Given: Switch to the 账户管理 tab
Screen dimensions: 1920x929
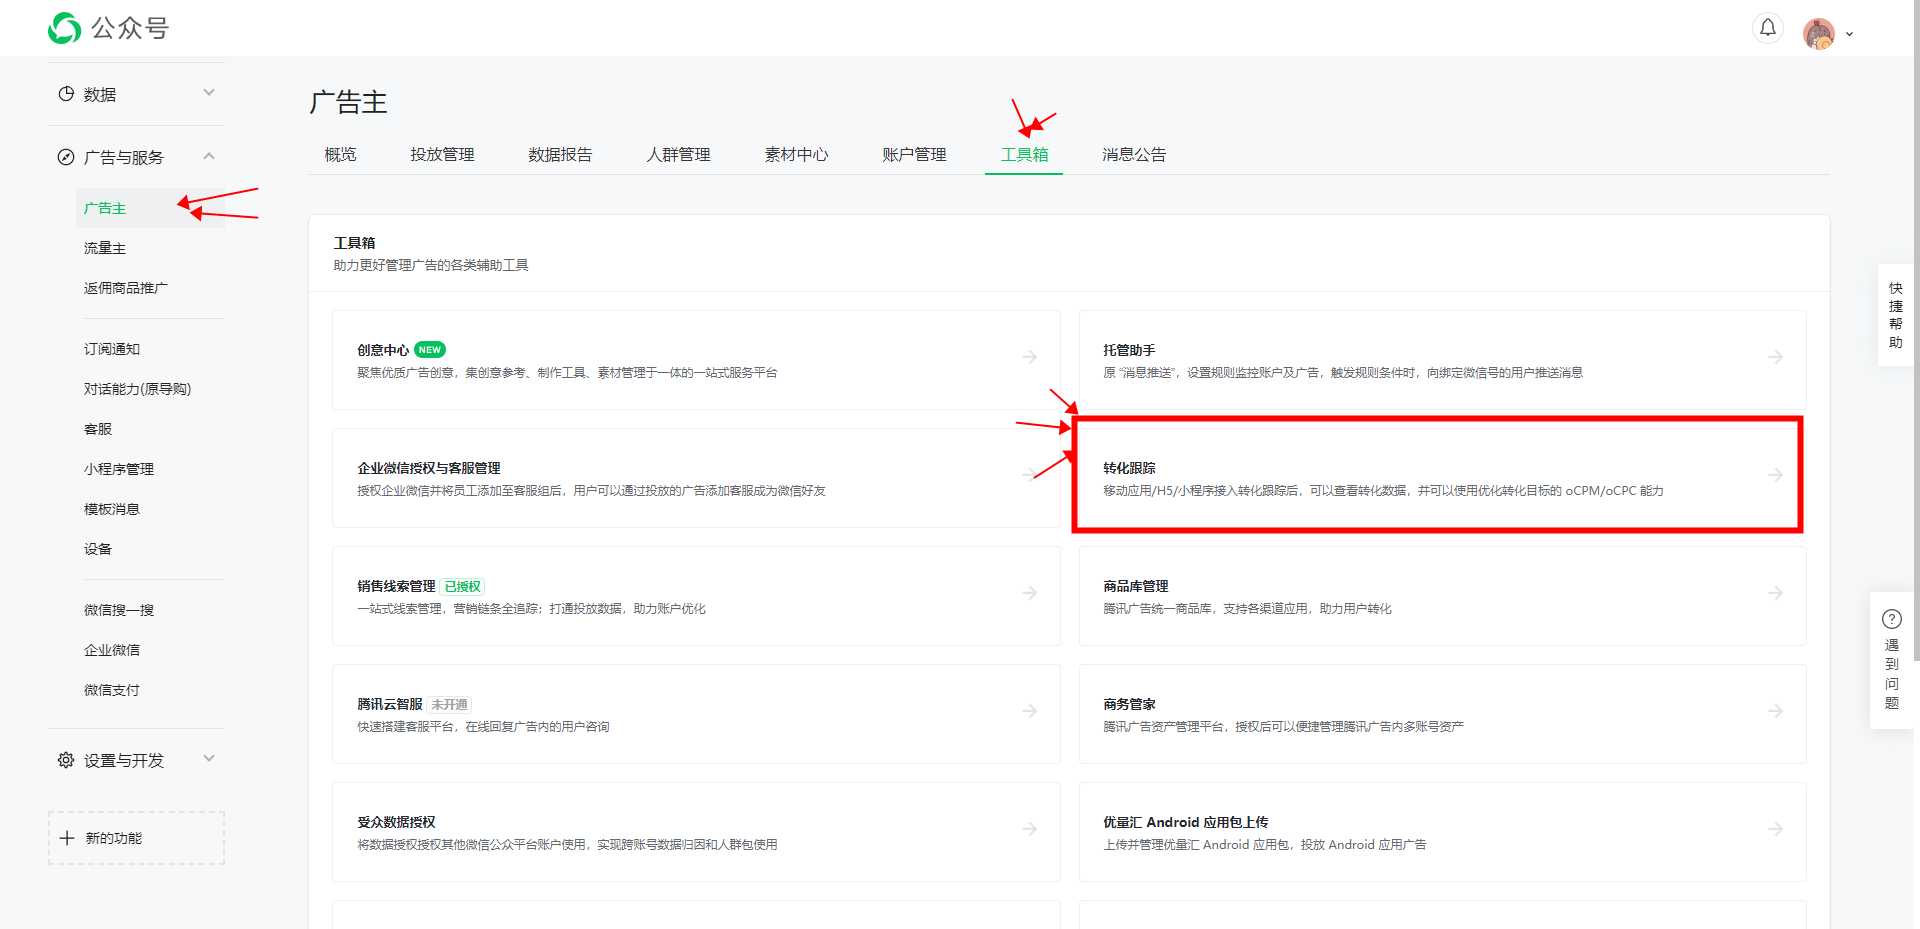Looking at the screenshot, I should (914, 154).
